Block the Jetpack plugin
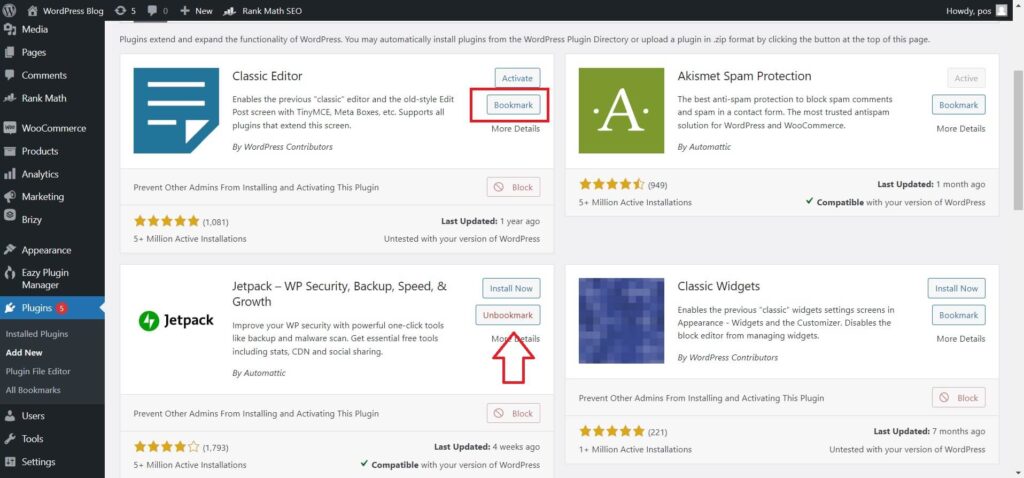 coord(513,413)
